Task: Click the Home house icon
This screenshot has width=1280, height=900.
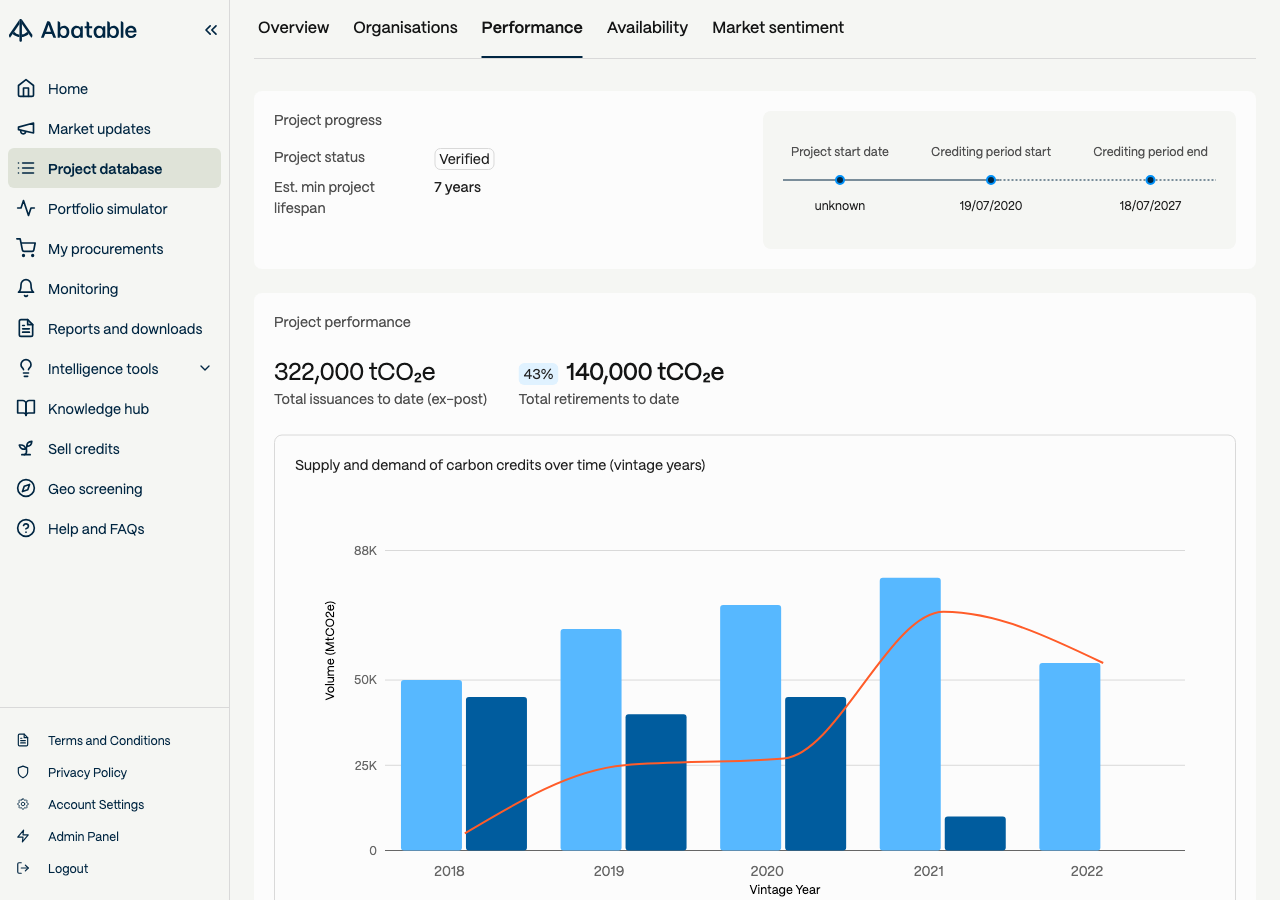Action: (x=26, y=89)
